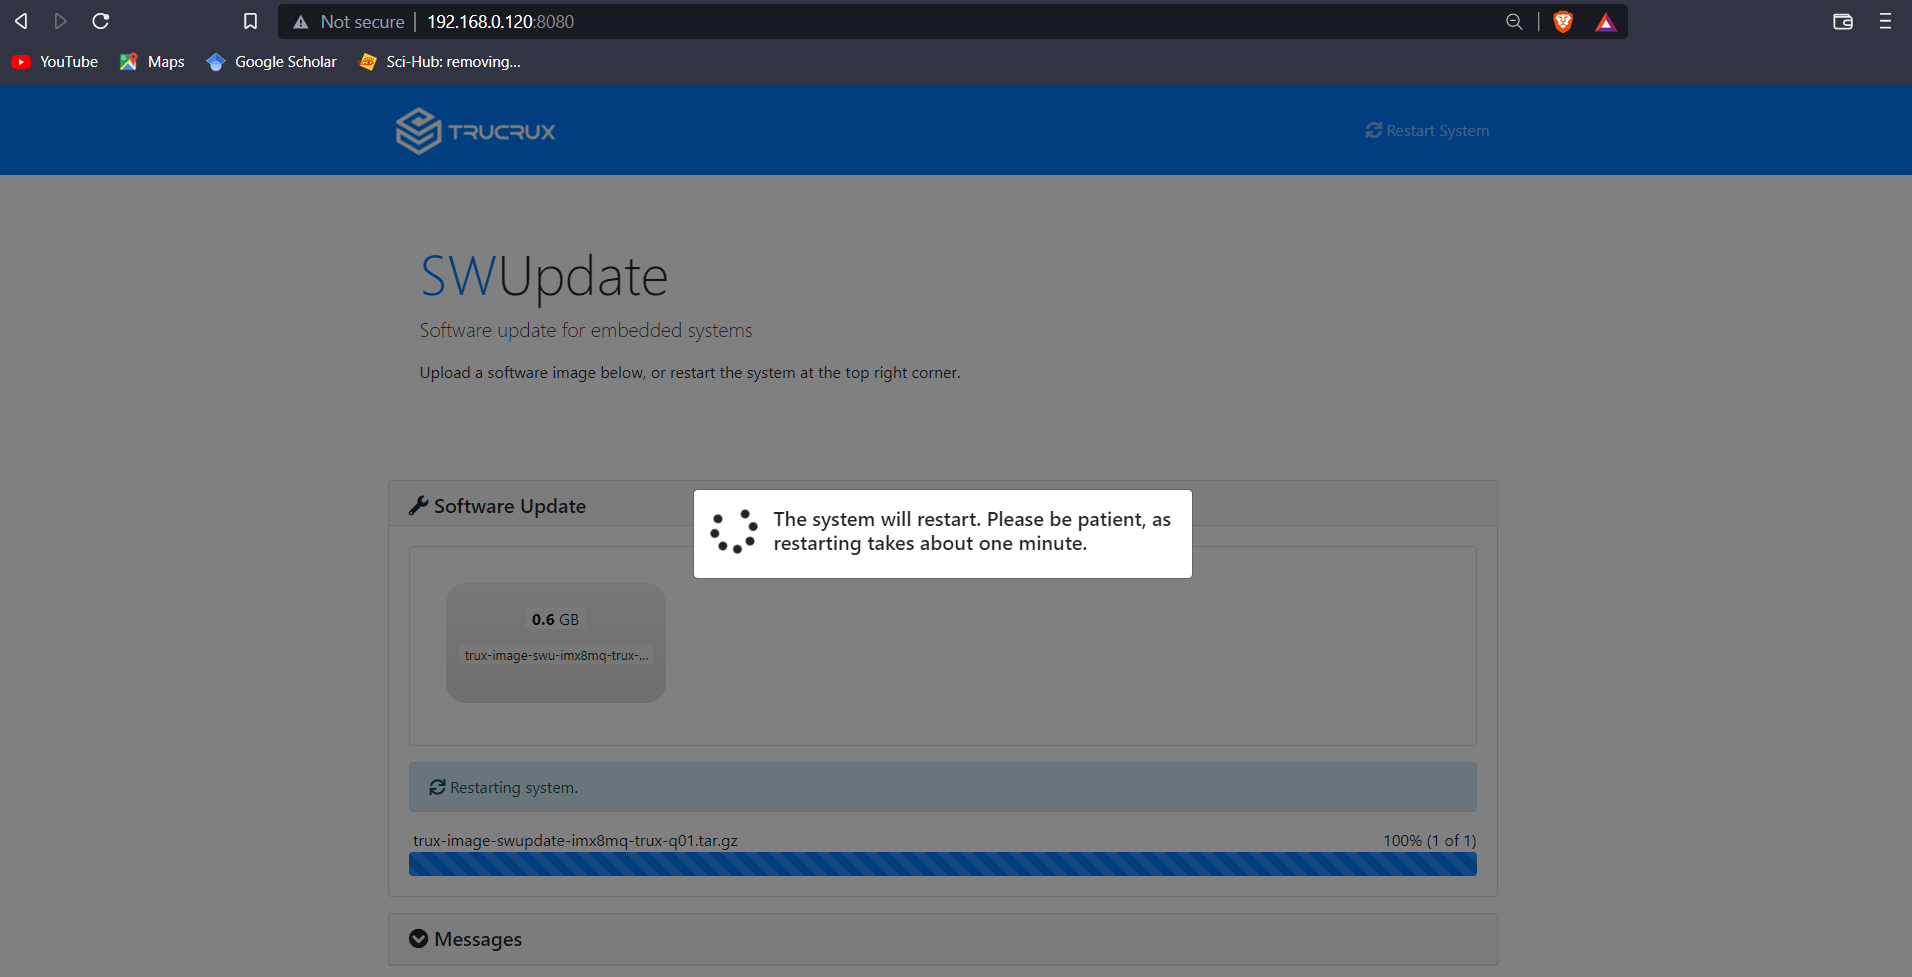Click Restart System in the header
This screenshot has height=977, width=1912.
(x=1427, y=131)
